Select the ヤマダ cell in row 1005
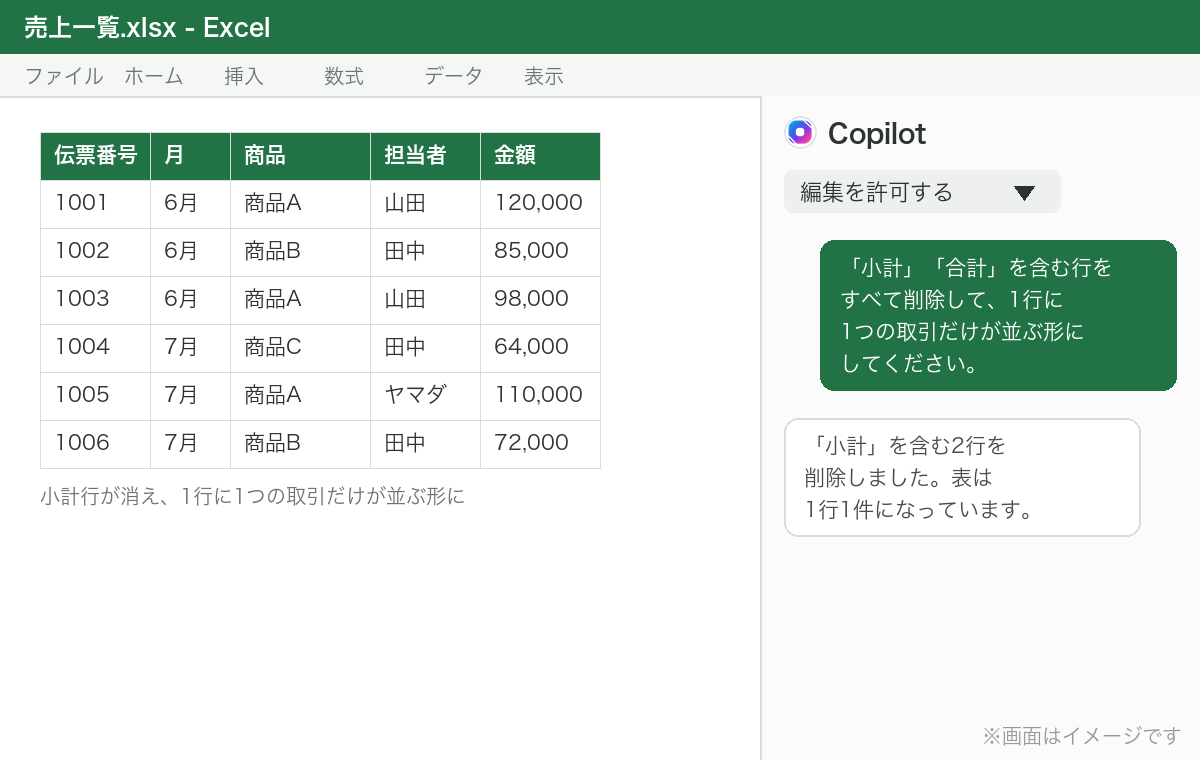 tap(426, 396)
